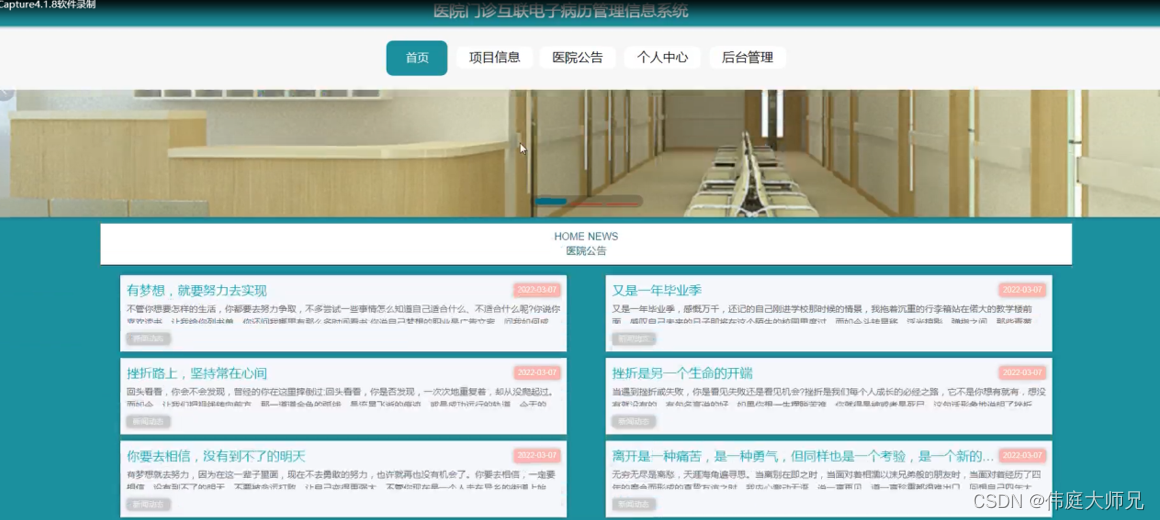Open 医院公告 in the top navigation bar
This screenshot has width=1160, height=520.
click(x=577, y=58)
